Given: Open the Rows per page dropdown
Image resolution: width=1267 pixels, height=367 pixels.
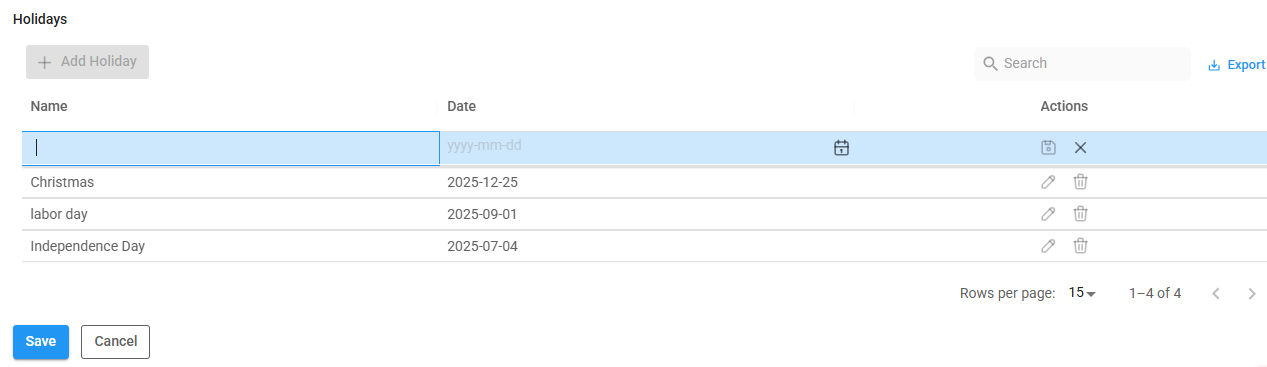Looking at the screenshot, I should coord(1082,293).
